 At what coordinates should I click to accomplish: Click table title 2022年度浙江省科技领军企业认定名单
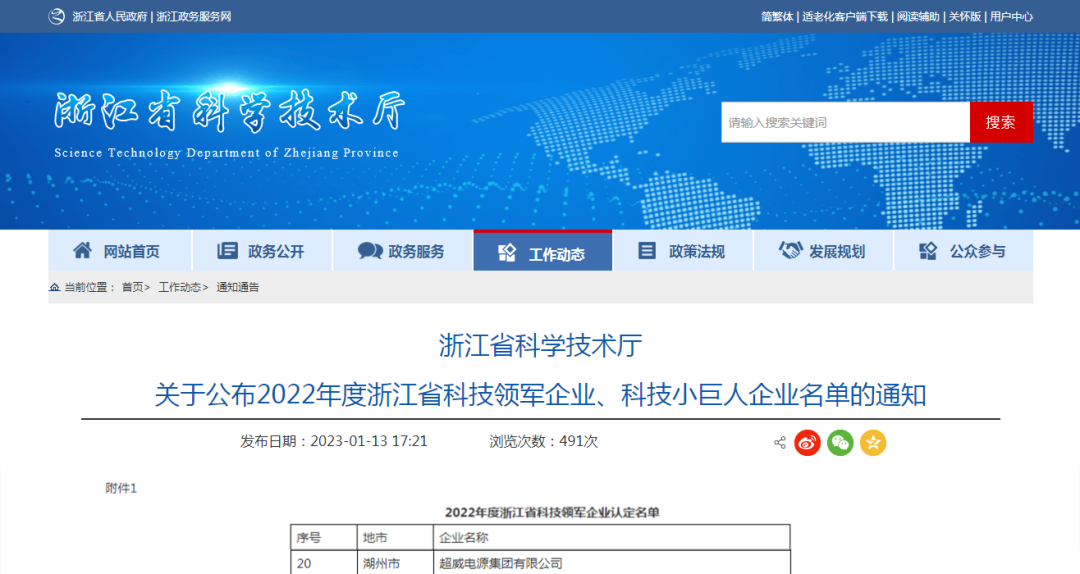tap(552, 512)
